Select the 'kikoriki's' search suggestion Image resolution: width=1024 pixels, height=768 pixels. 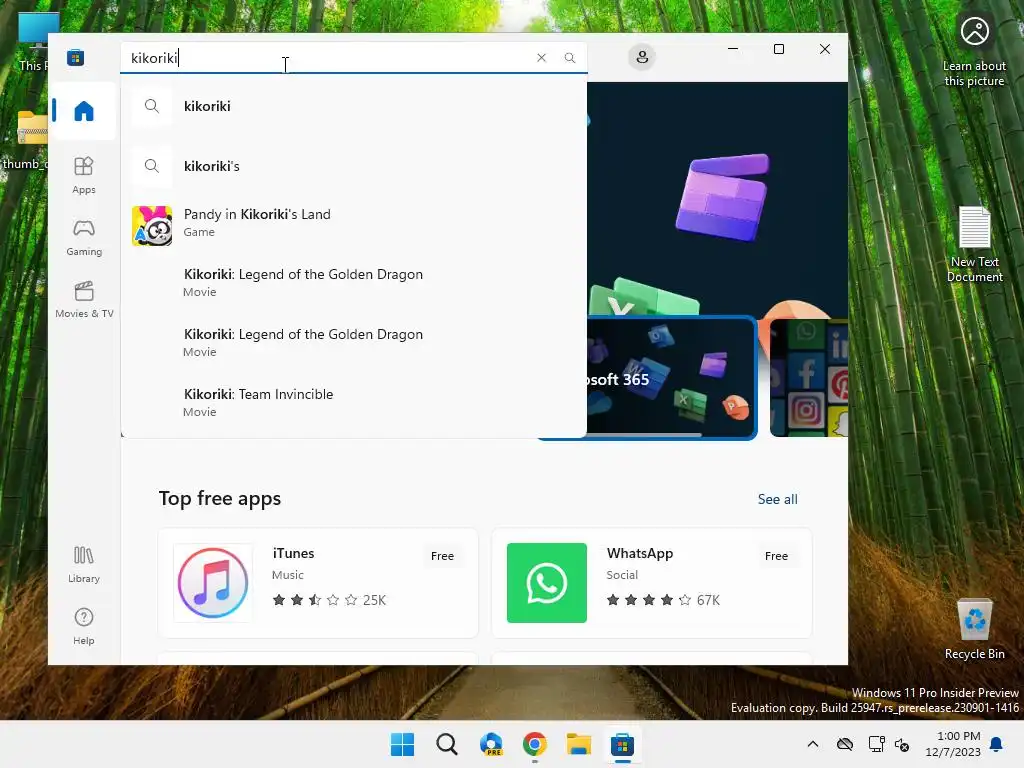pyautogui.click(x=353, y=166)
